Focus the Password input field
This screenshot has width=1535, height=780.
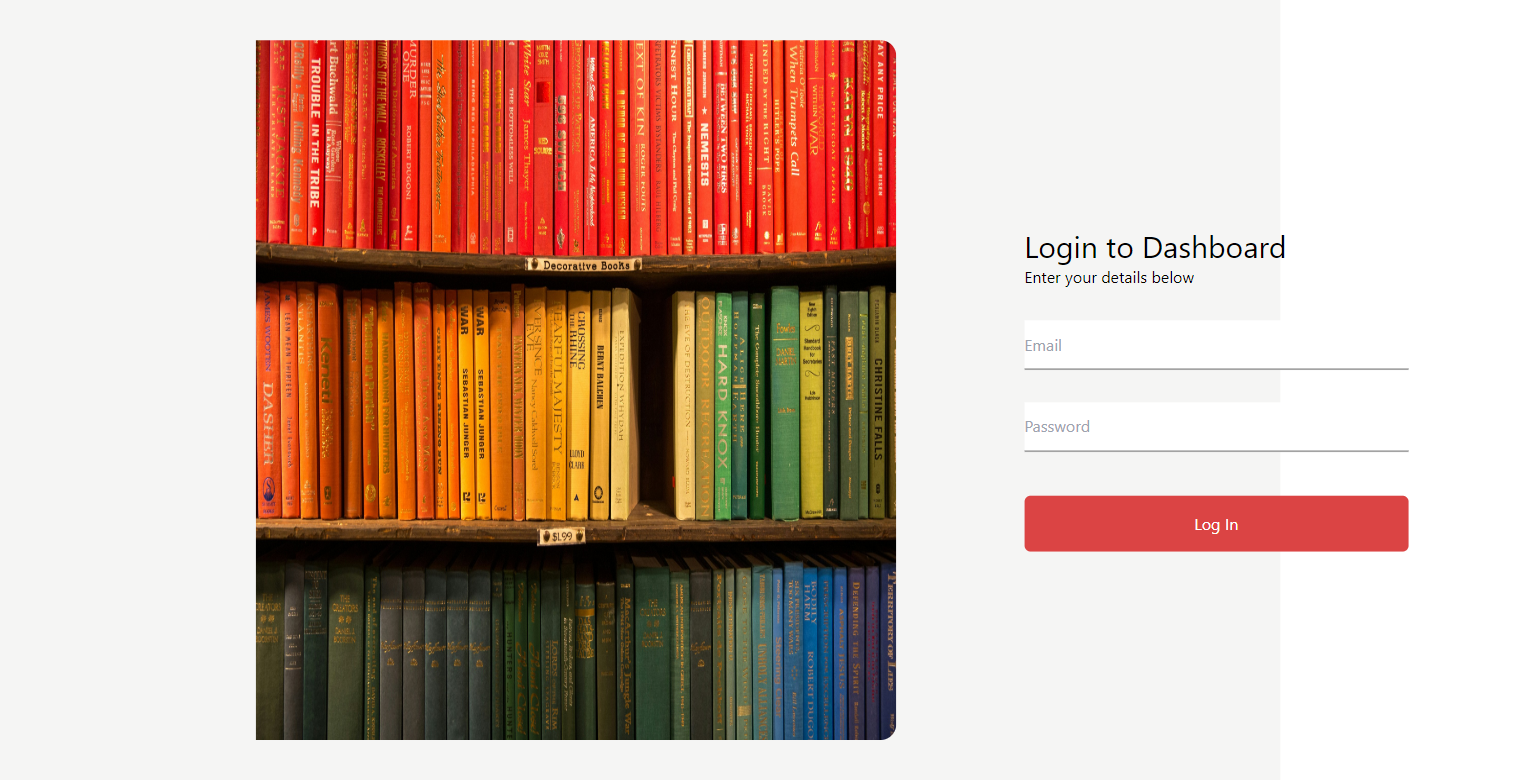tap(1216, 427)
